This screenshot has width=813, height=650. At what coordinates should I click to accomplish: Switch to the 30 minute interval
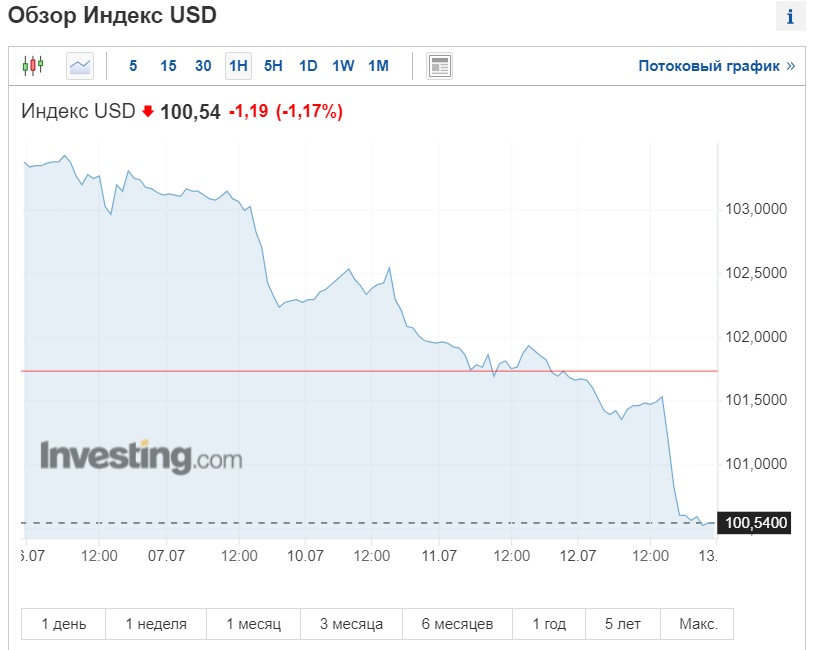(x=203, y=66)
